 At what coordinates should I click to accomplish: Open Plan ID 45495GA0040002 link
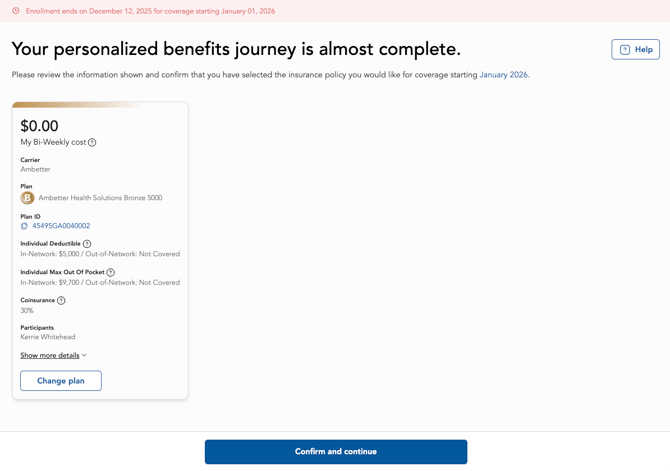pyautogui.click(x=61, y=226)
